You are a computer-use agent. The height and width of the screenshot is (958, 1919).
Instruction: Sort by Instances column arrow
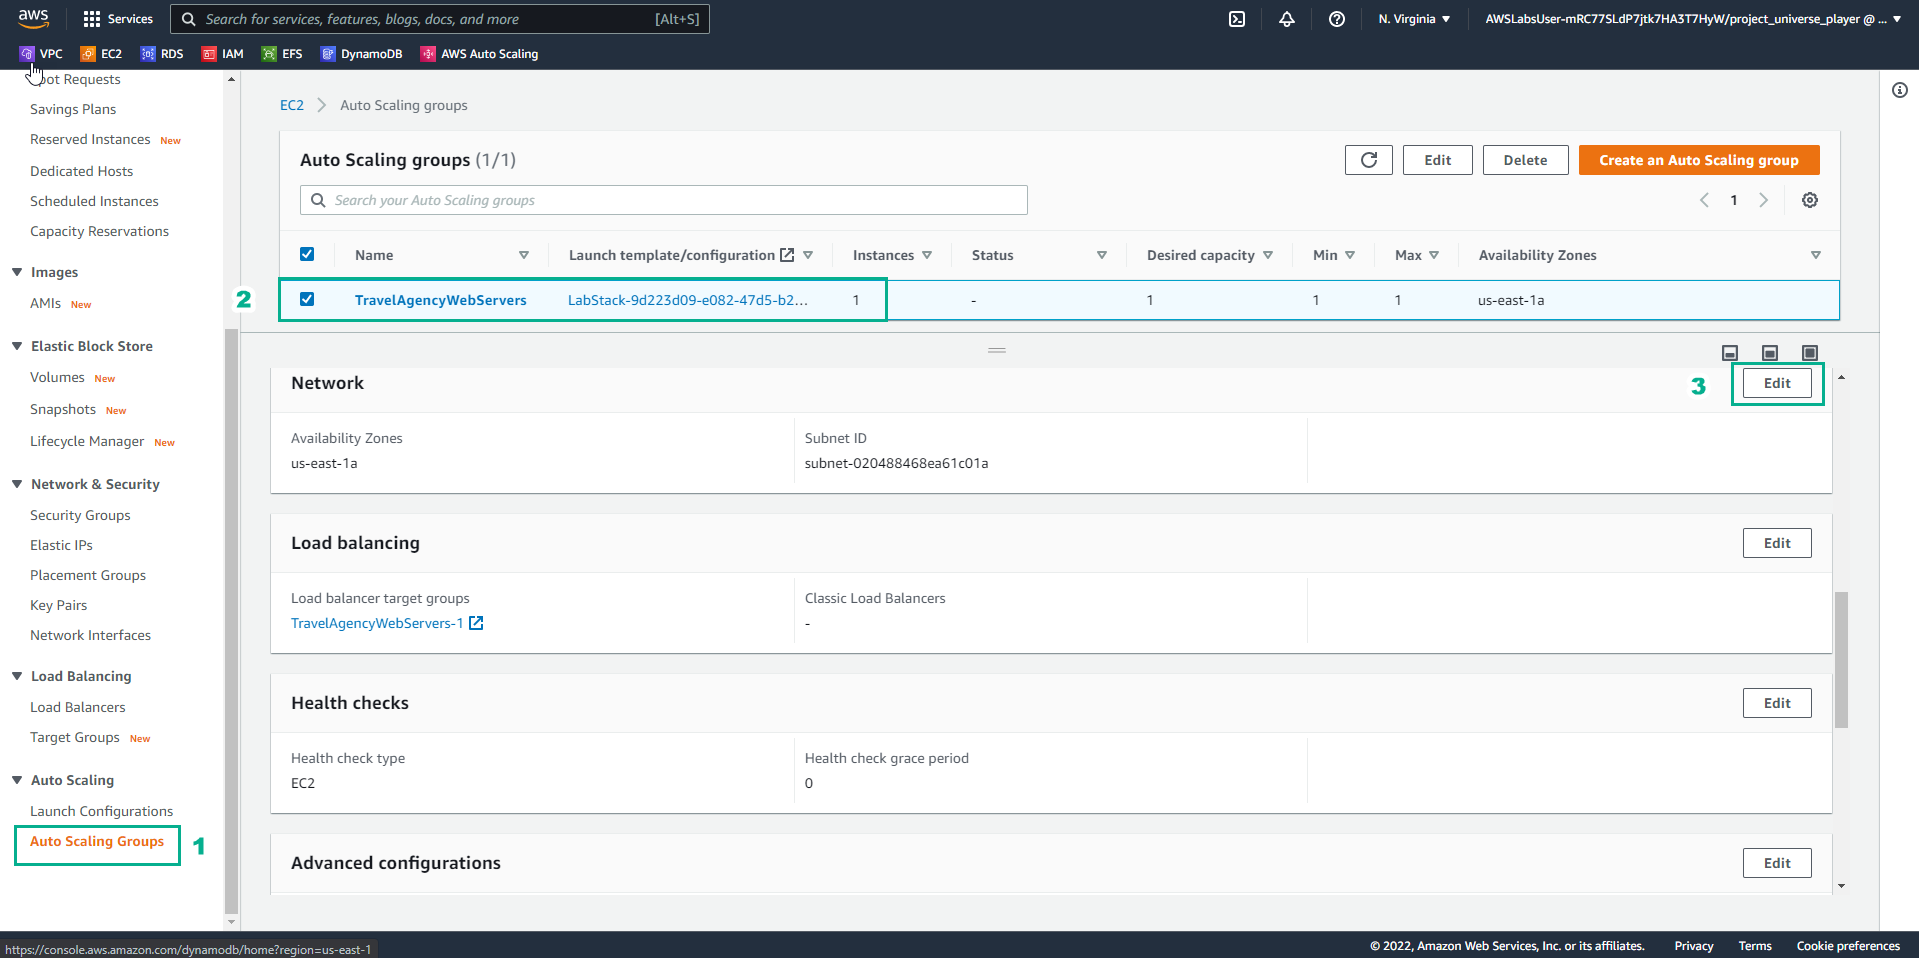(x=927, y=255)
